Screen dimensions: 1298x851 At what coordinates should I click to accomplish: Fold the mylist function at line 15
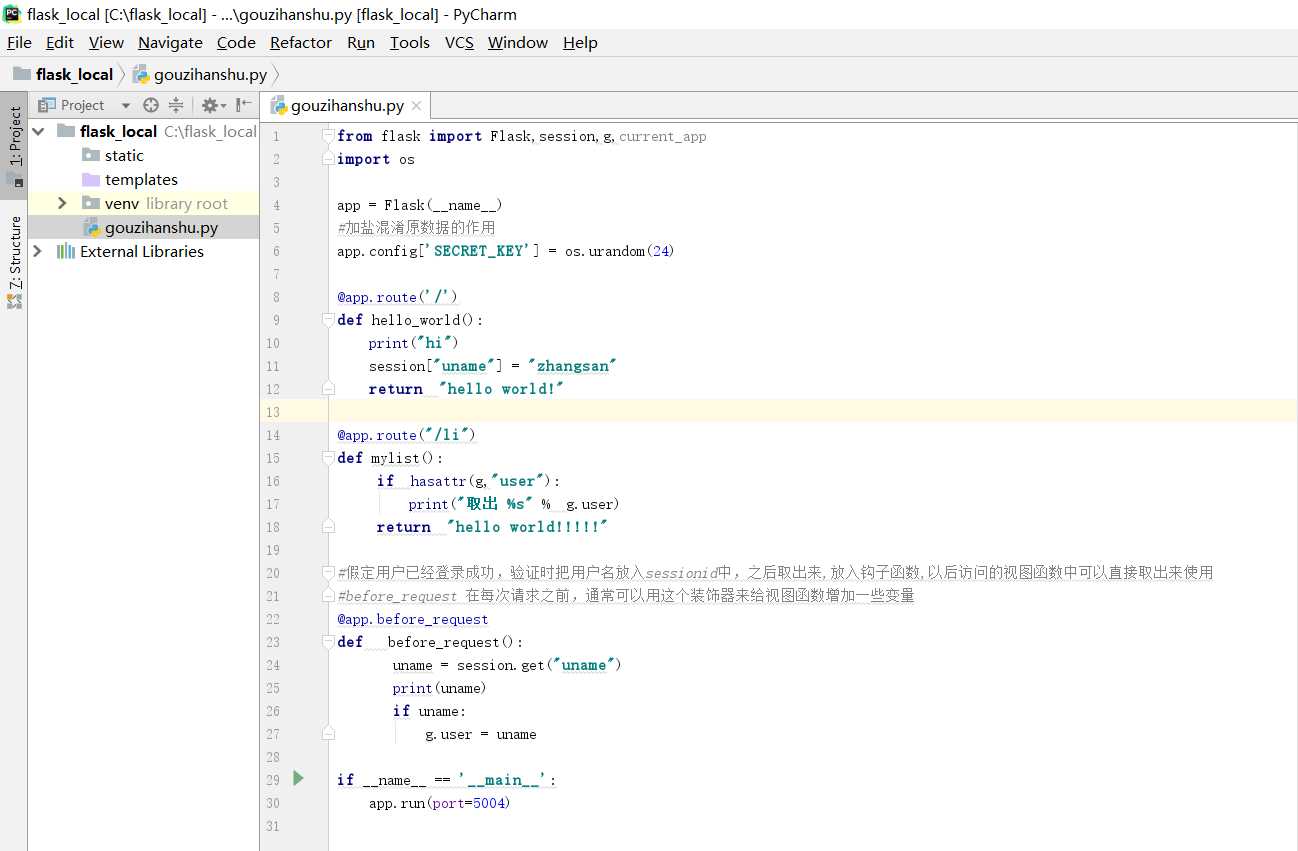328,457
